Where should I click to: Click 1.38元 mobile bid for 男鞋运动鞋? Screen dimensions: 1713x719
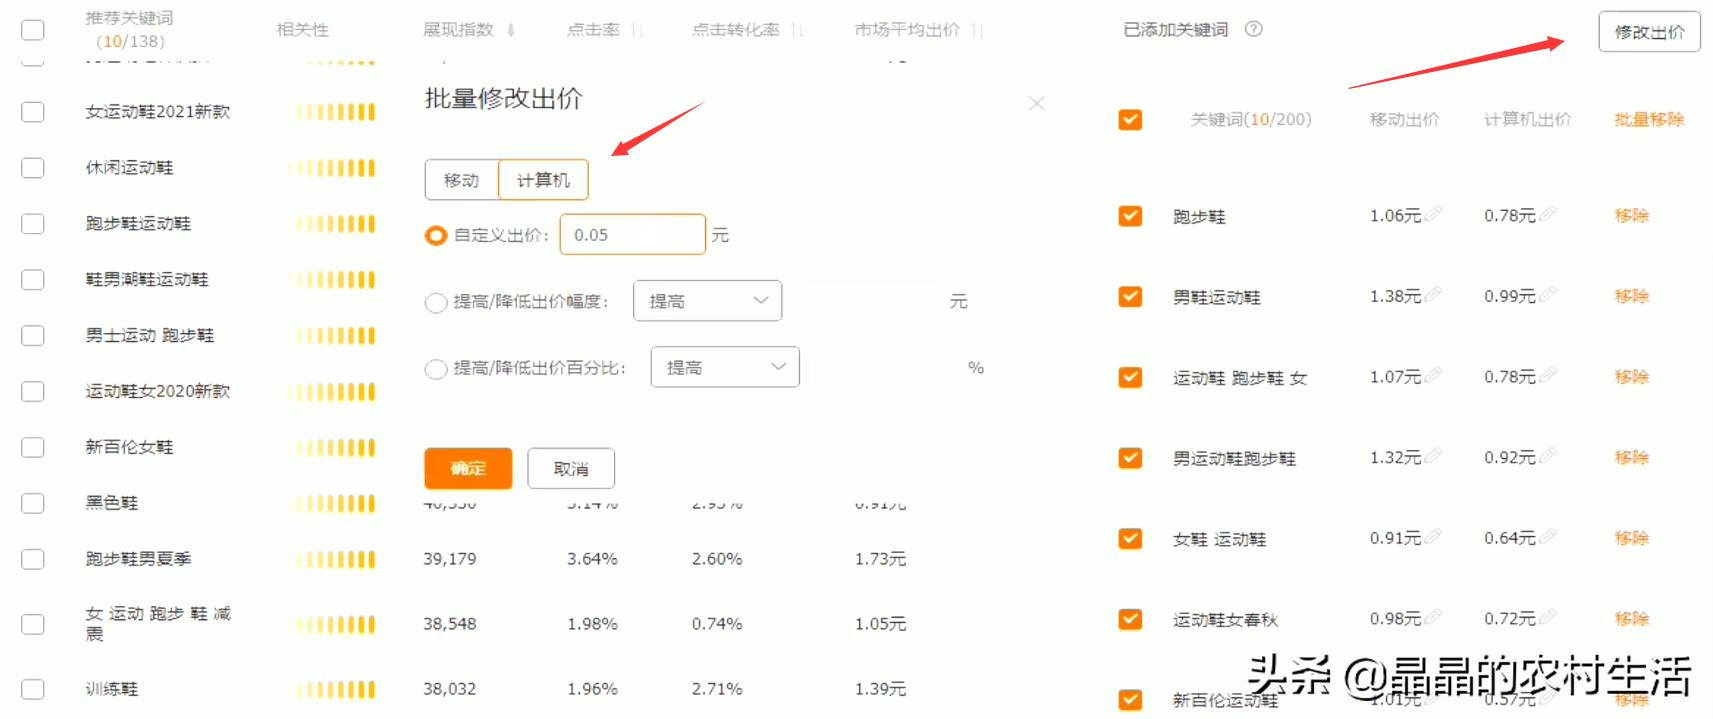pos(1395,296)
